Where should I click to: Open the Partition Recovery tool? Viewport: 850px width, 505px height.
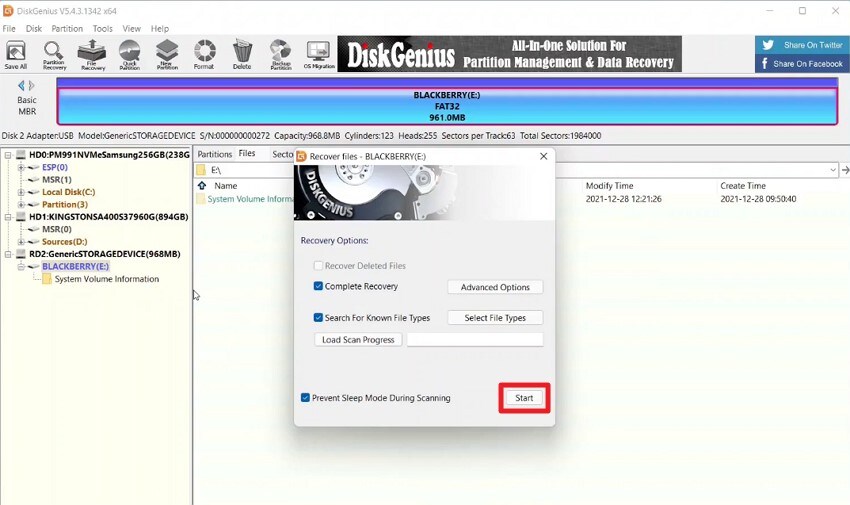(54, 55)
